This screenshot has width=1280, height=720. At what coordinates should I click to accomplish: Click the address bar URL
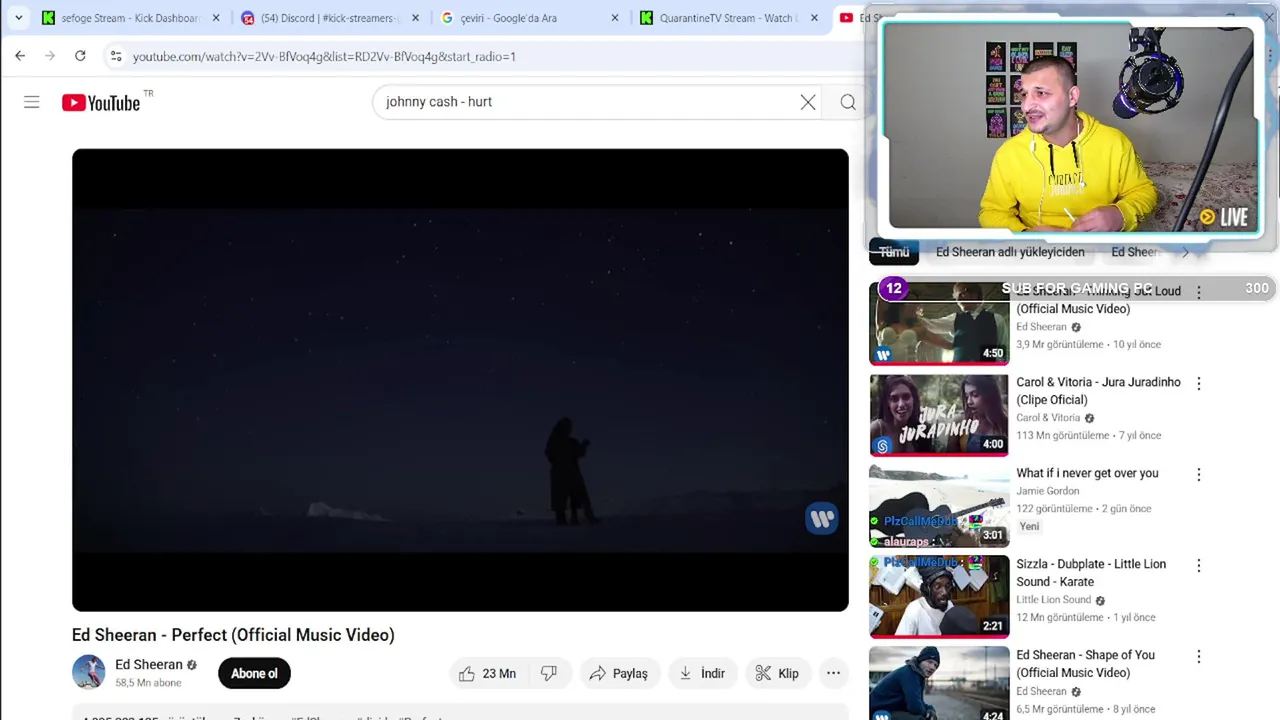pyautogui.click(x=324, y=57)
